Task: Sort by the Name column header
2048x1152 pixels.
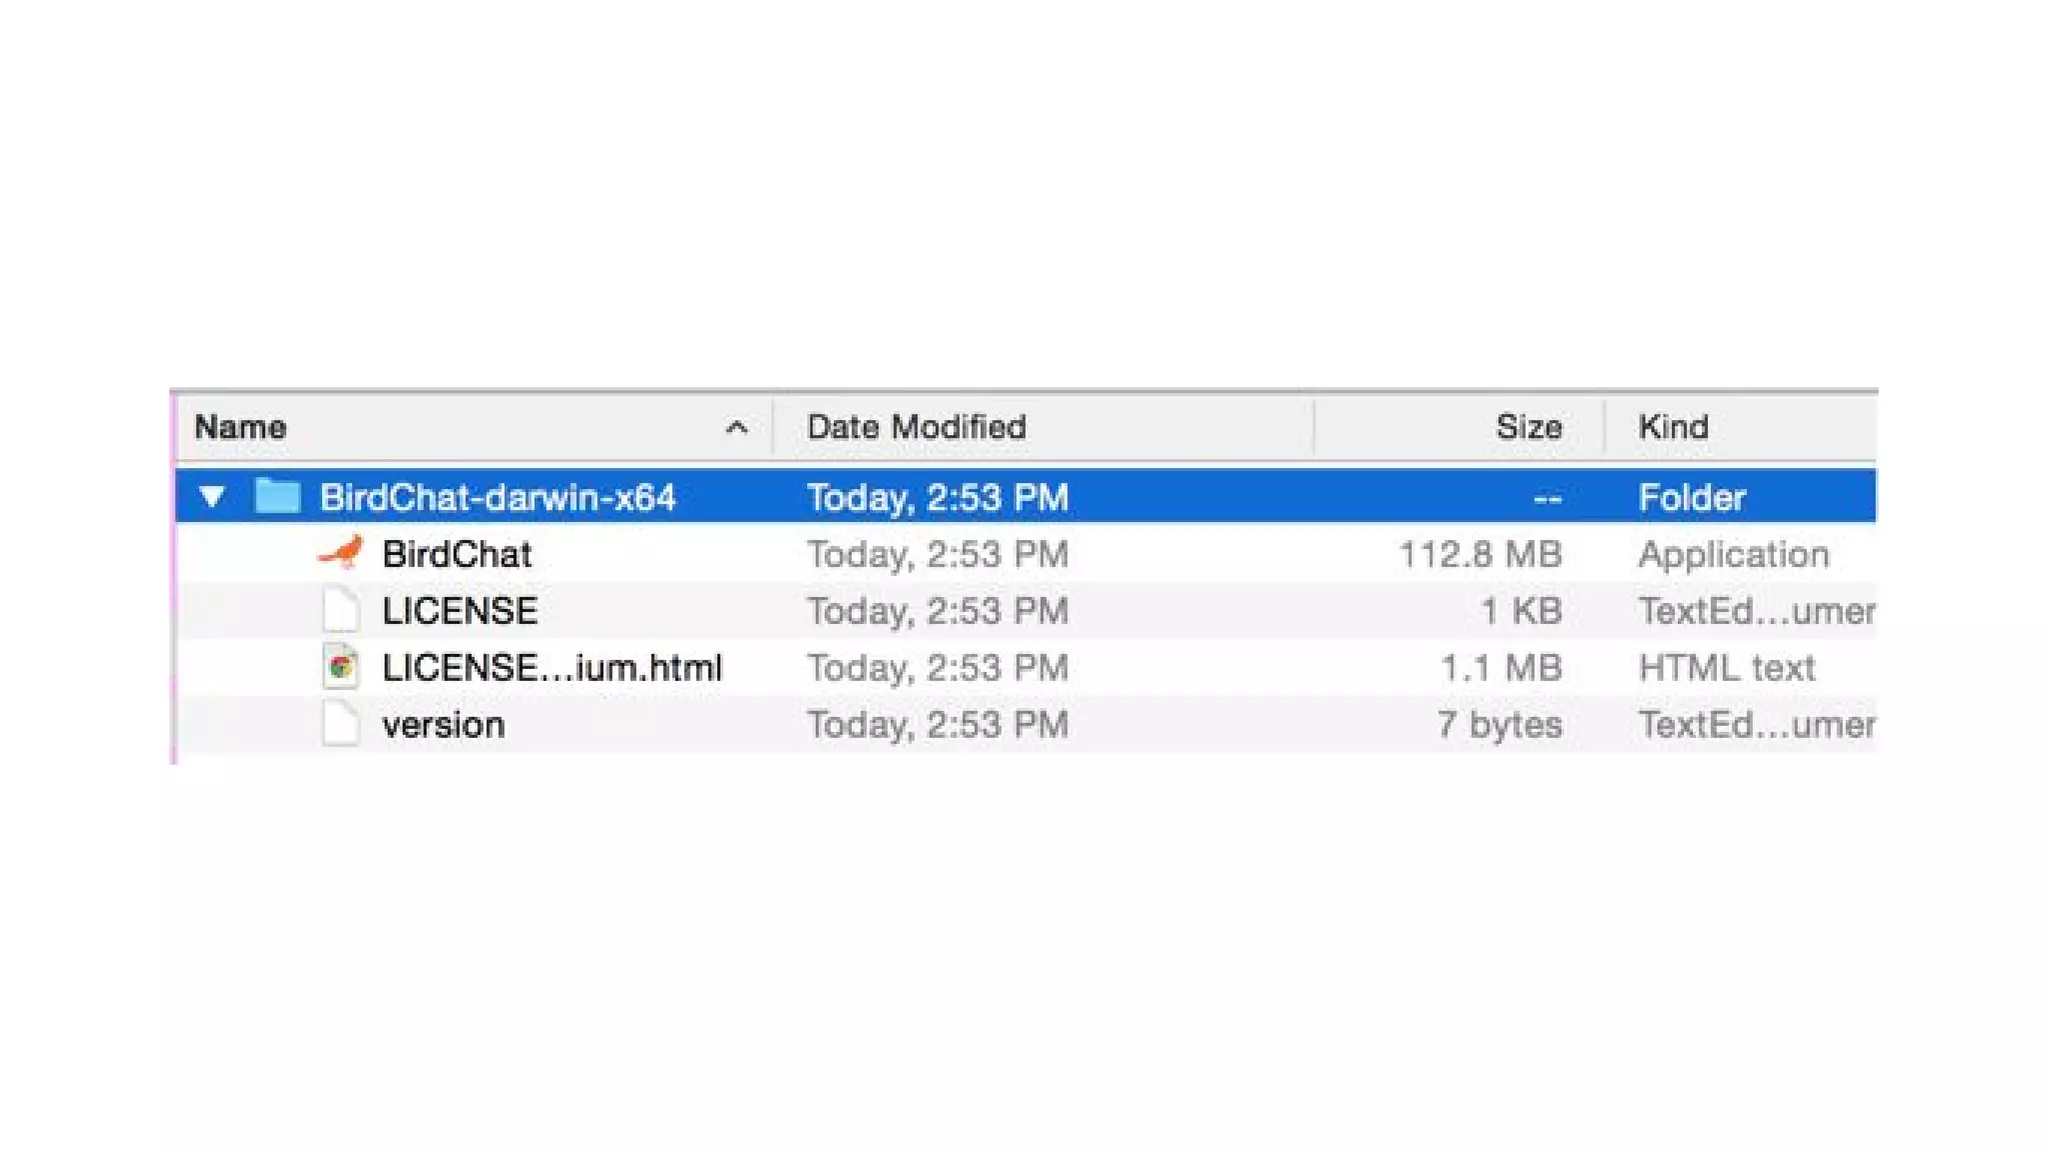Action: coord(240,428)
